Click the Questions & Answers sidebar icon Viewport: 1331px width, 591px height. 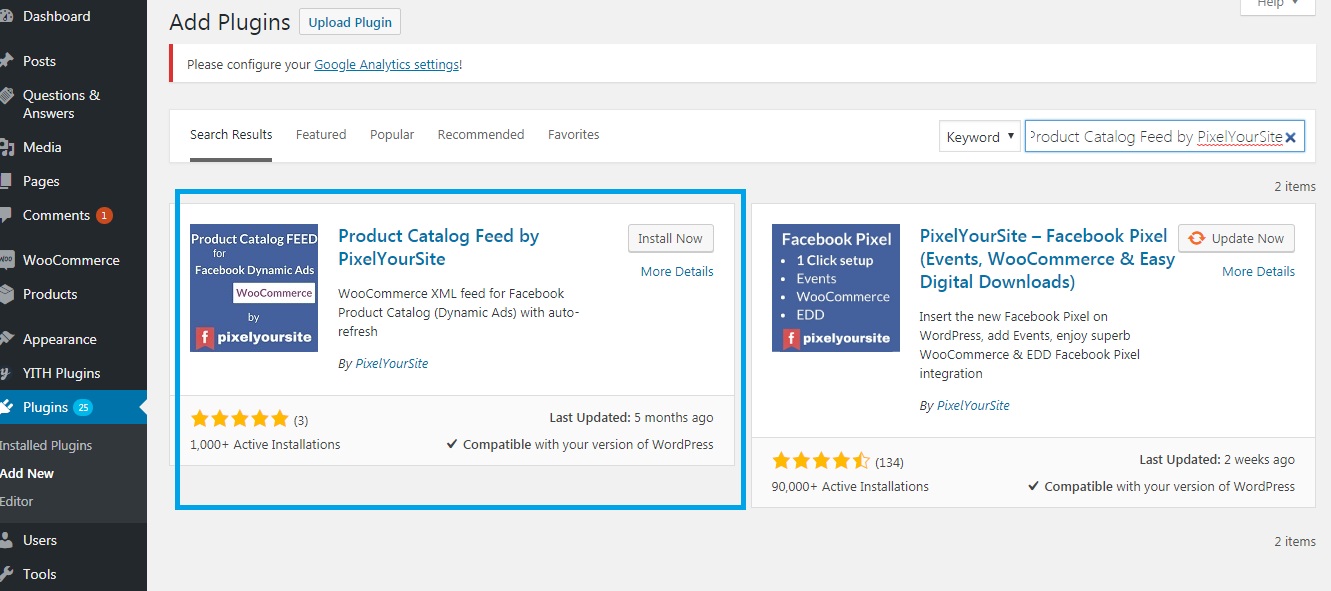[6, 96]
